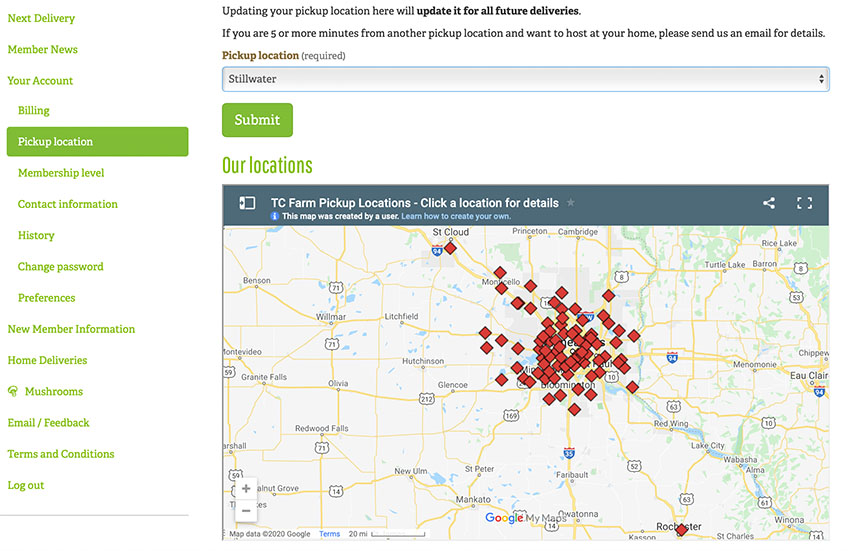The image size is (850, 551).
Task: Go to Contact information
Action: click(68, 204)
